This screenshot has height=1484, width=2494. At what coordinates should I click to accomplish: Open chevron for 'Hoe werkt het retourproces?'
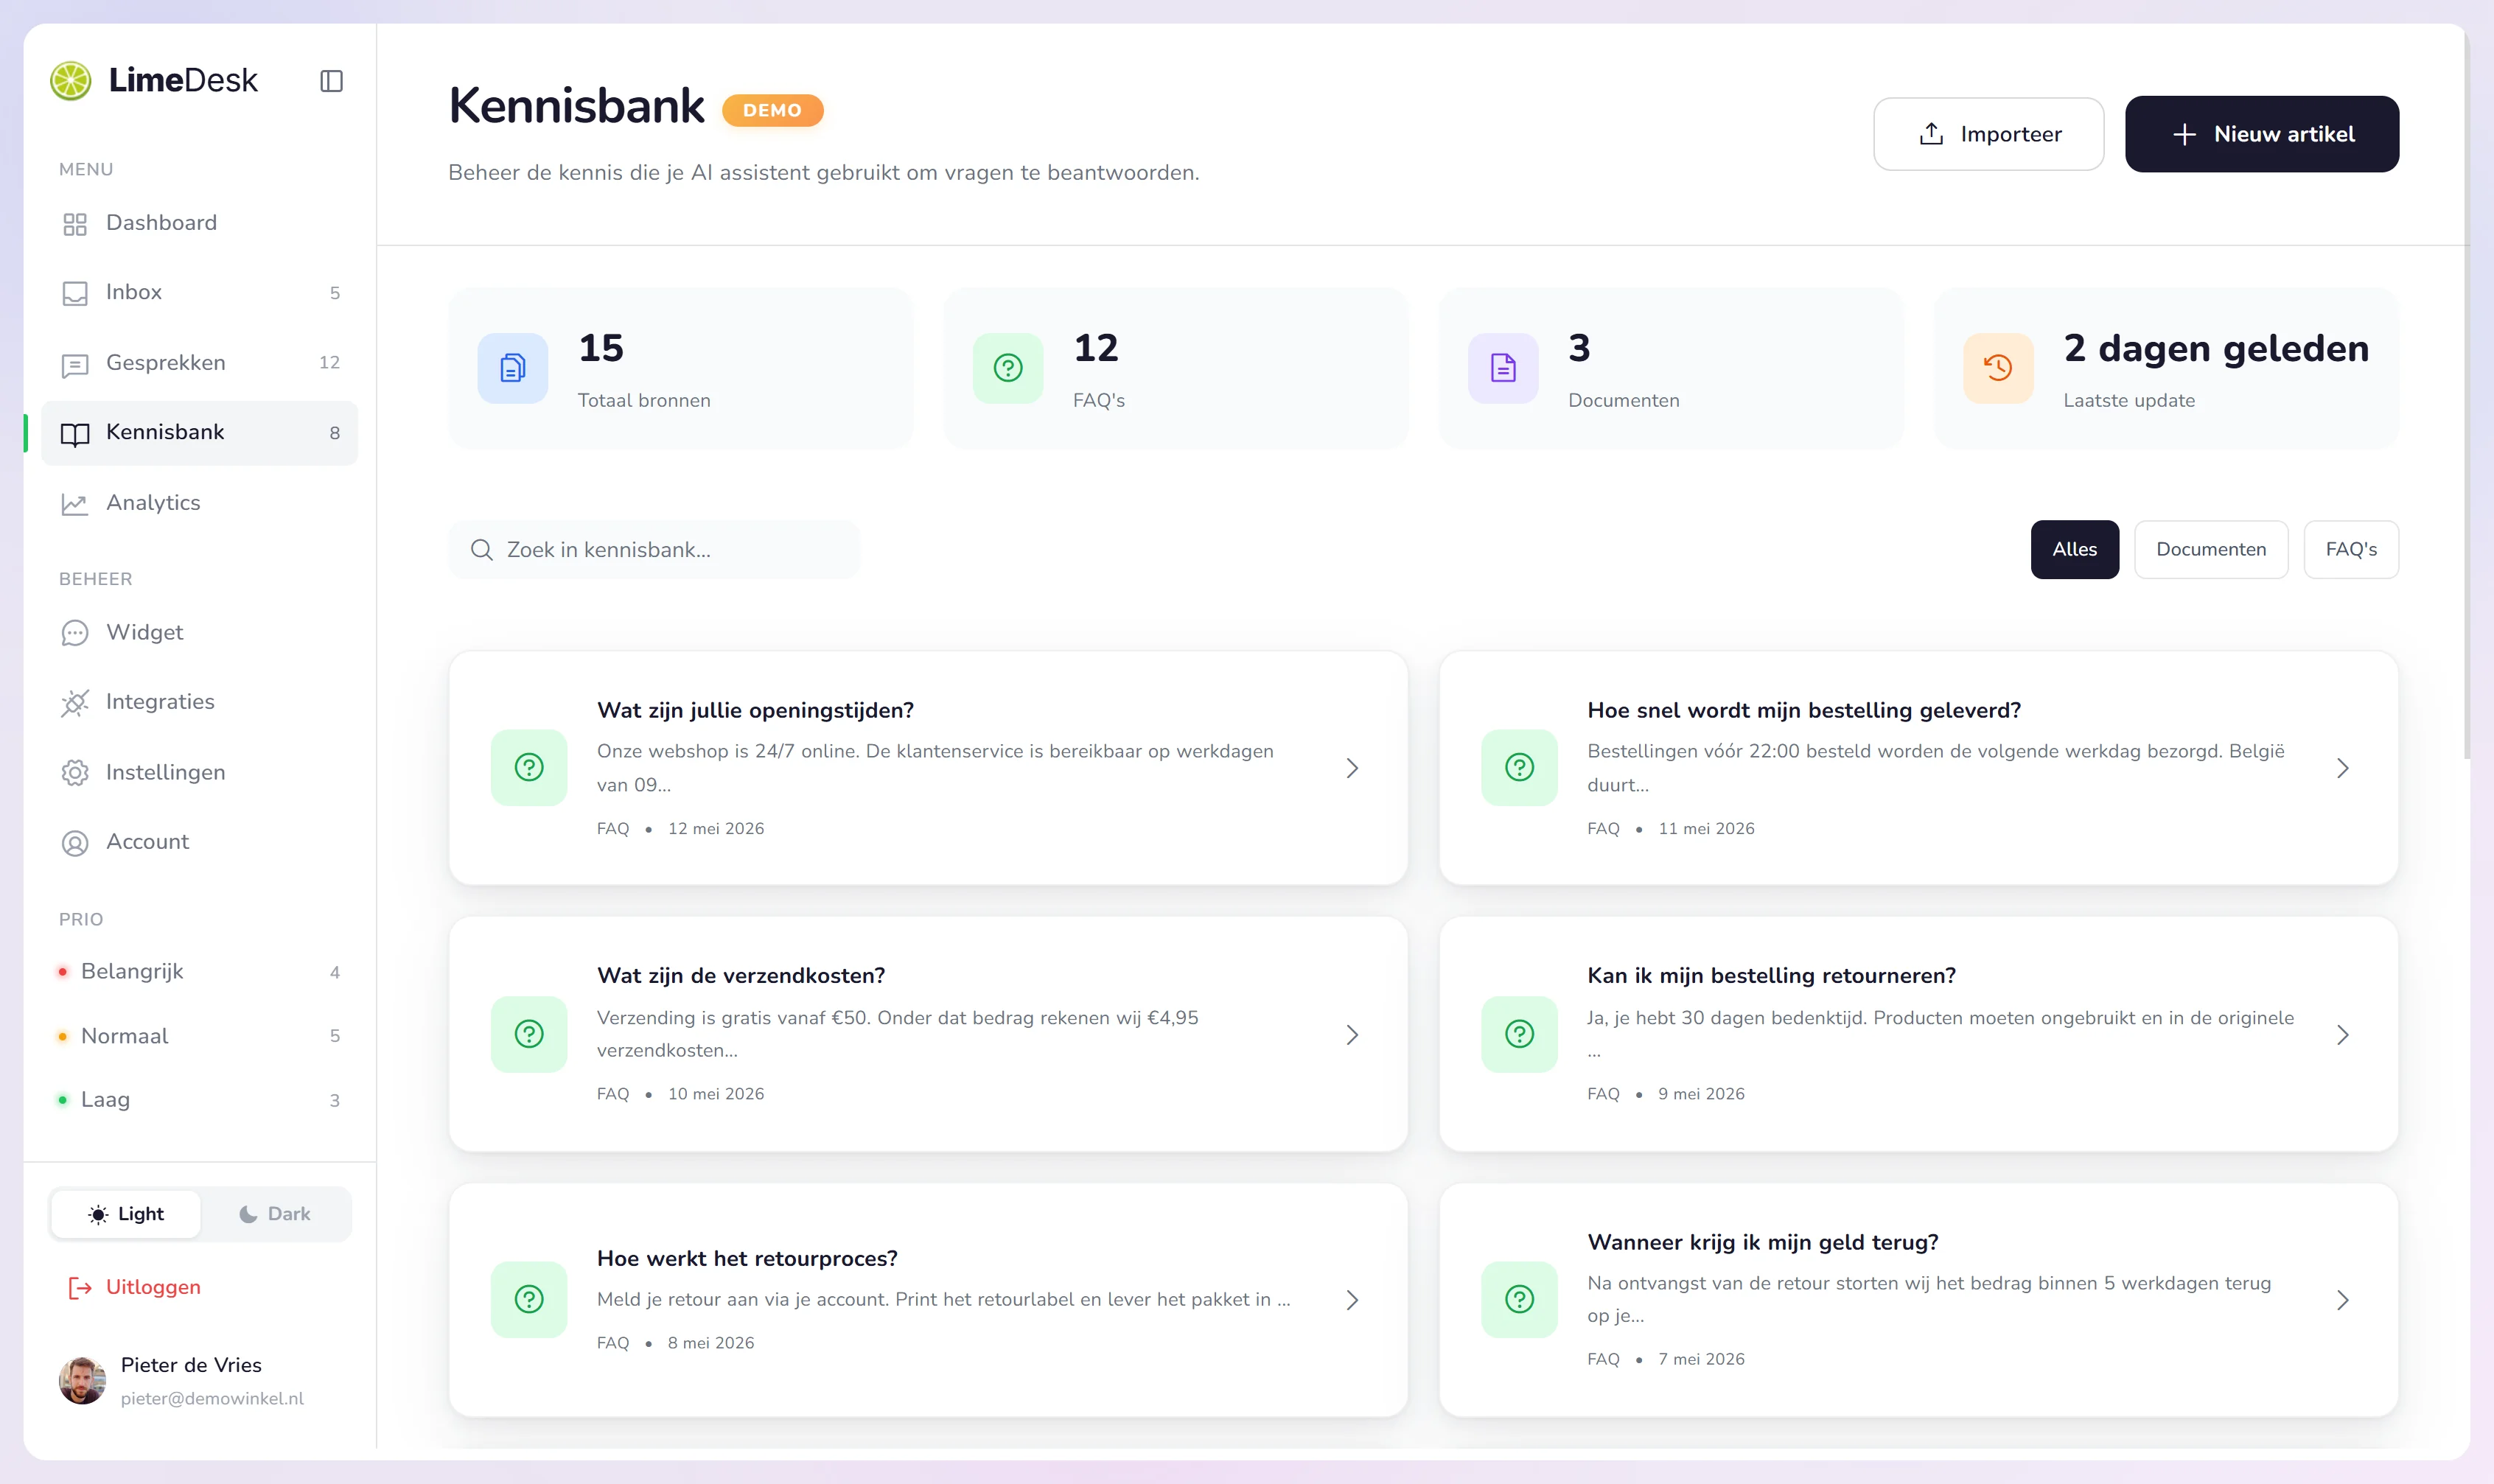click(x=1352, y=1300)
